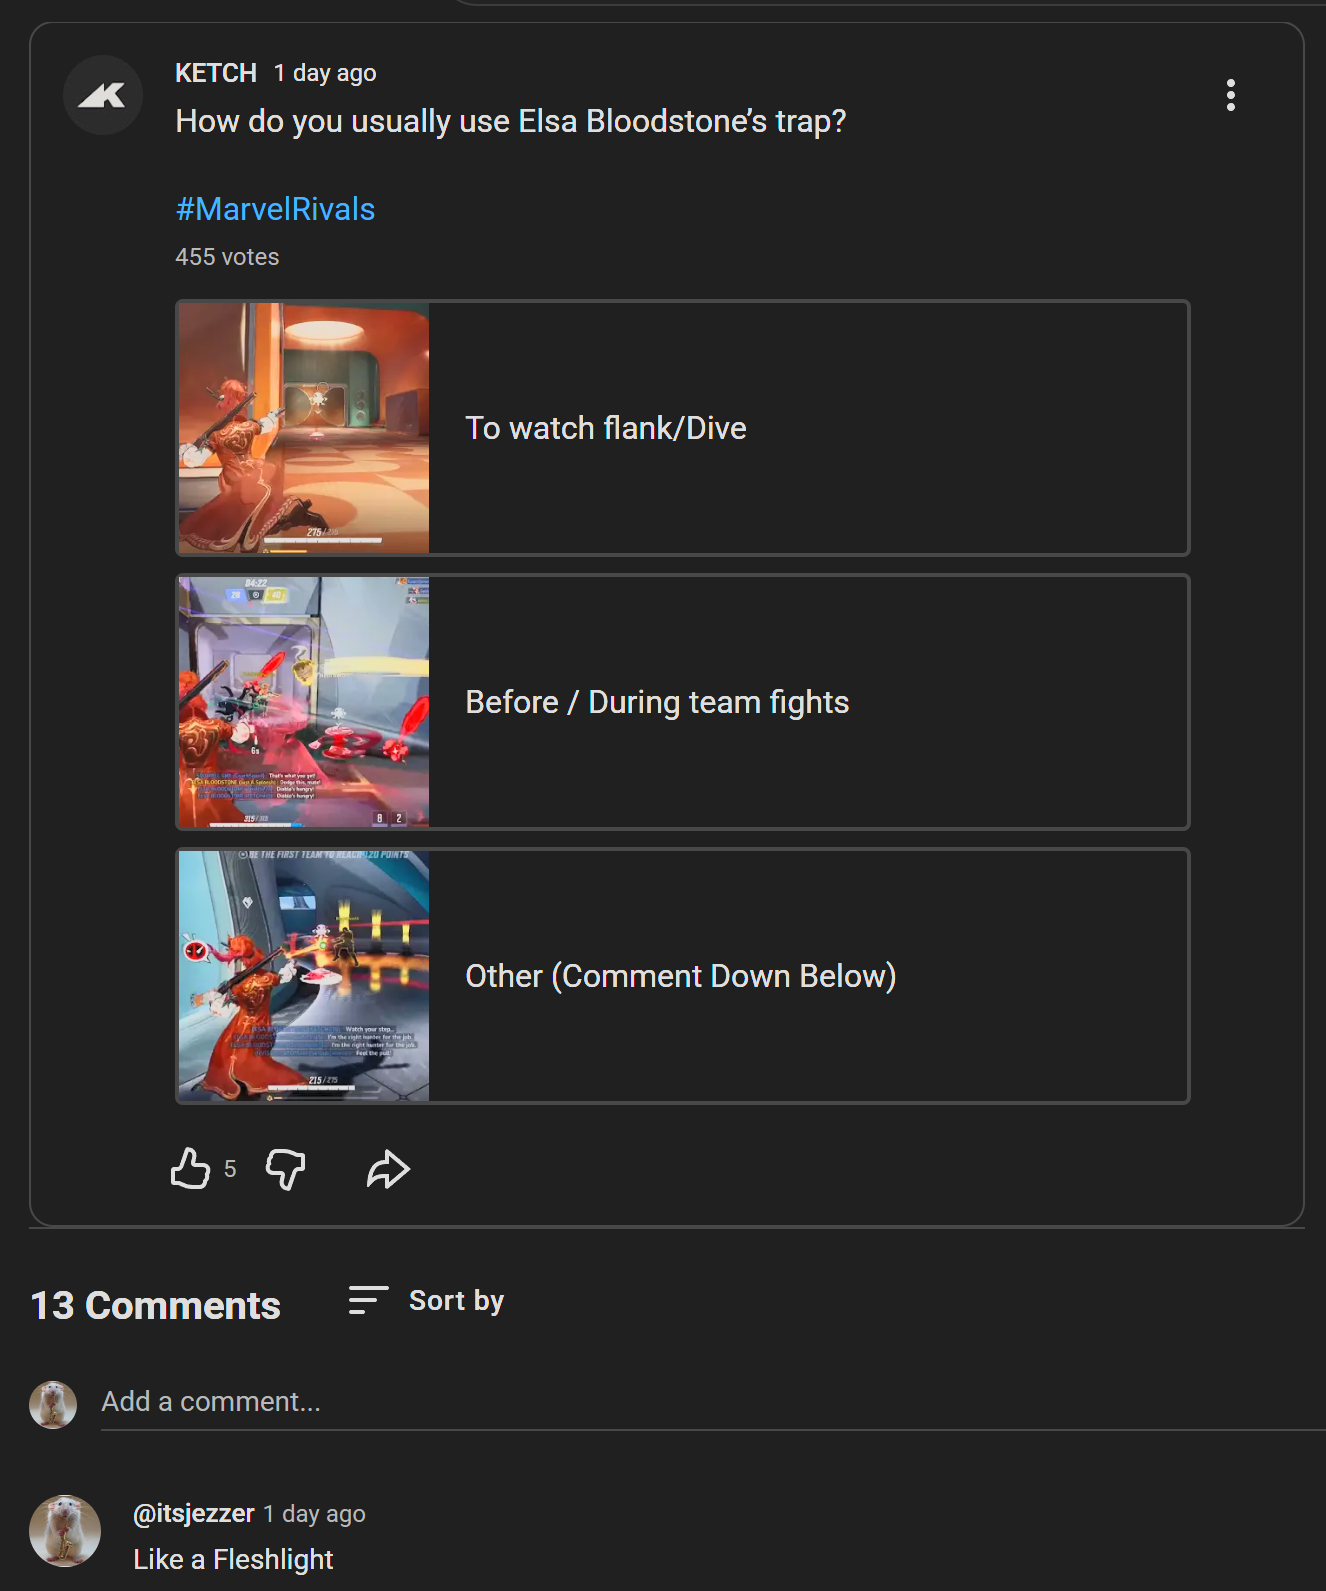Vote for "To watch flank/Dive"
This screenshot has width=1326, height=1591.
click(806, 428)
